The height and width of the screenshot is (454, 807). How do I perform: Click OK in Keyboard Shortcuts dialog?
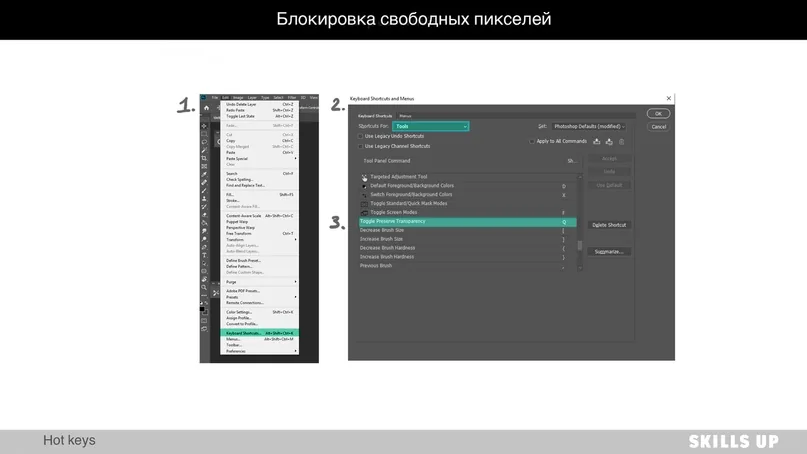point(658,114)
